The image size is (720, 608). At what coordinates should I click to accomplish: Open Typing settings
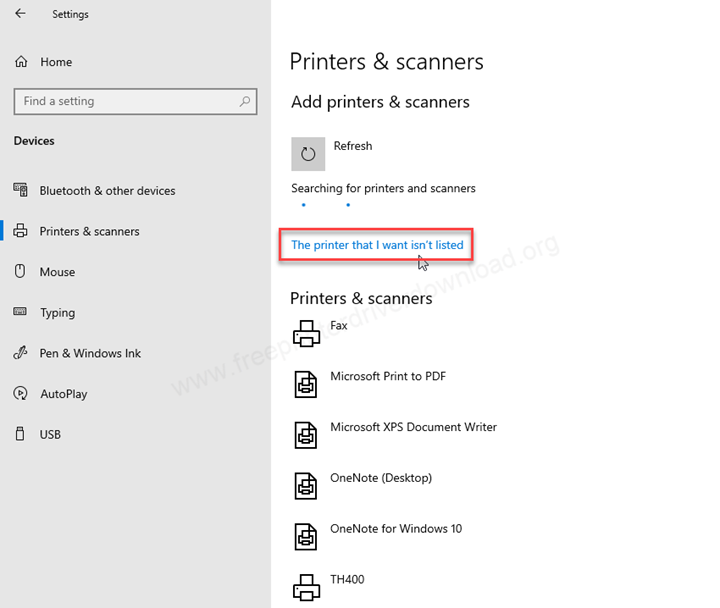57,313
